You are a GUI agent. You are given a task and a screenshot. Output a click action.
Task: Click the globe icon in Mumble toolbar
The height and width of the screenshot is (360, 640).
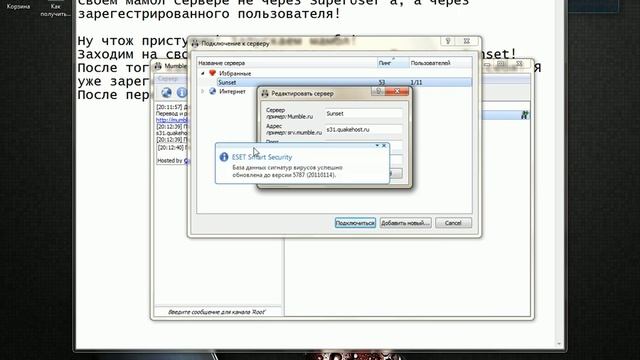(166, 93)
